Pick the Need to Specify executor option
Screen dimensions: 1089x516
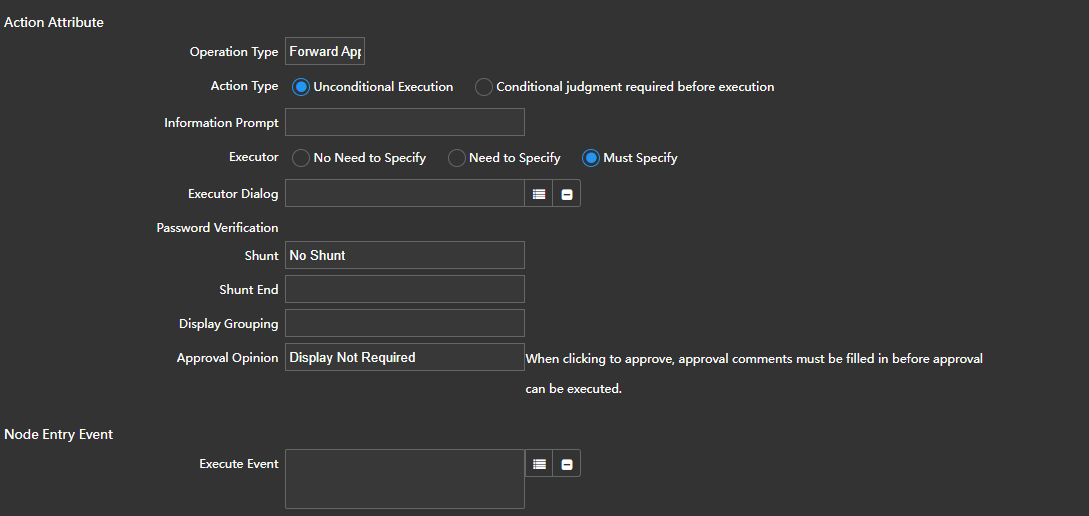tap(456, 158)
